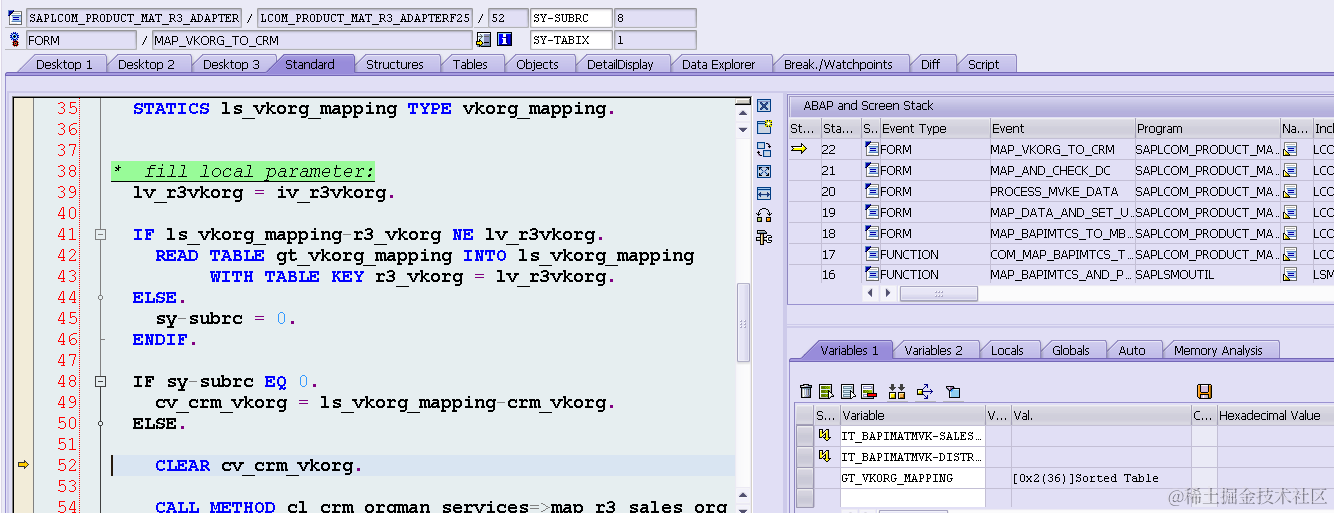1334x513 pixels.
Task: Switch to Locals tab
Action: click(x=1007, y=350)
